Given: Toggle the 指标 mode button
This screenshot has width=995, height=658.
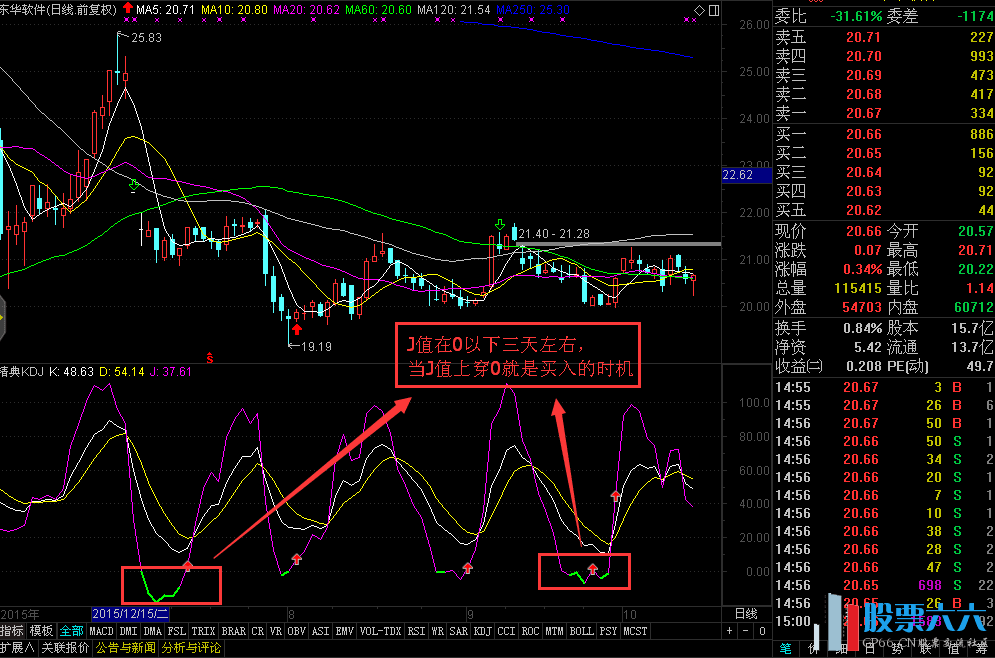Looking at the screenshot, I should 12,631.
